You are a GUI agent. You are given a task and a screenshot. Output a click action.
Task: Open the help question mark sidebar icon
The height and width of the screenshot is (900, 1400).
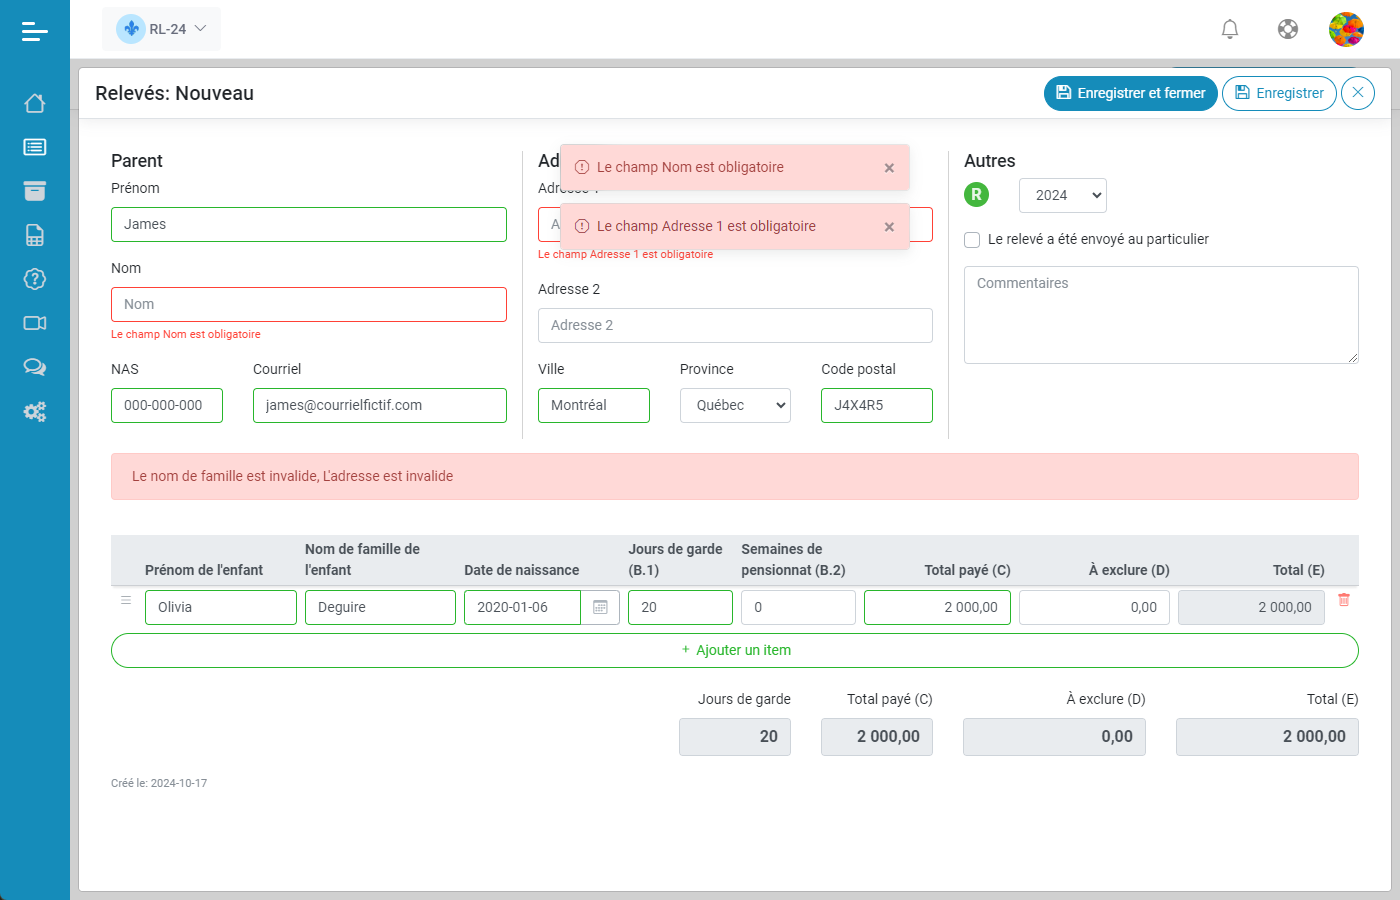pyautogui.click(x=35, y=279)
